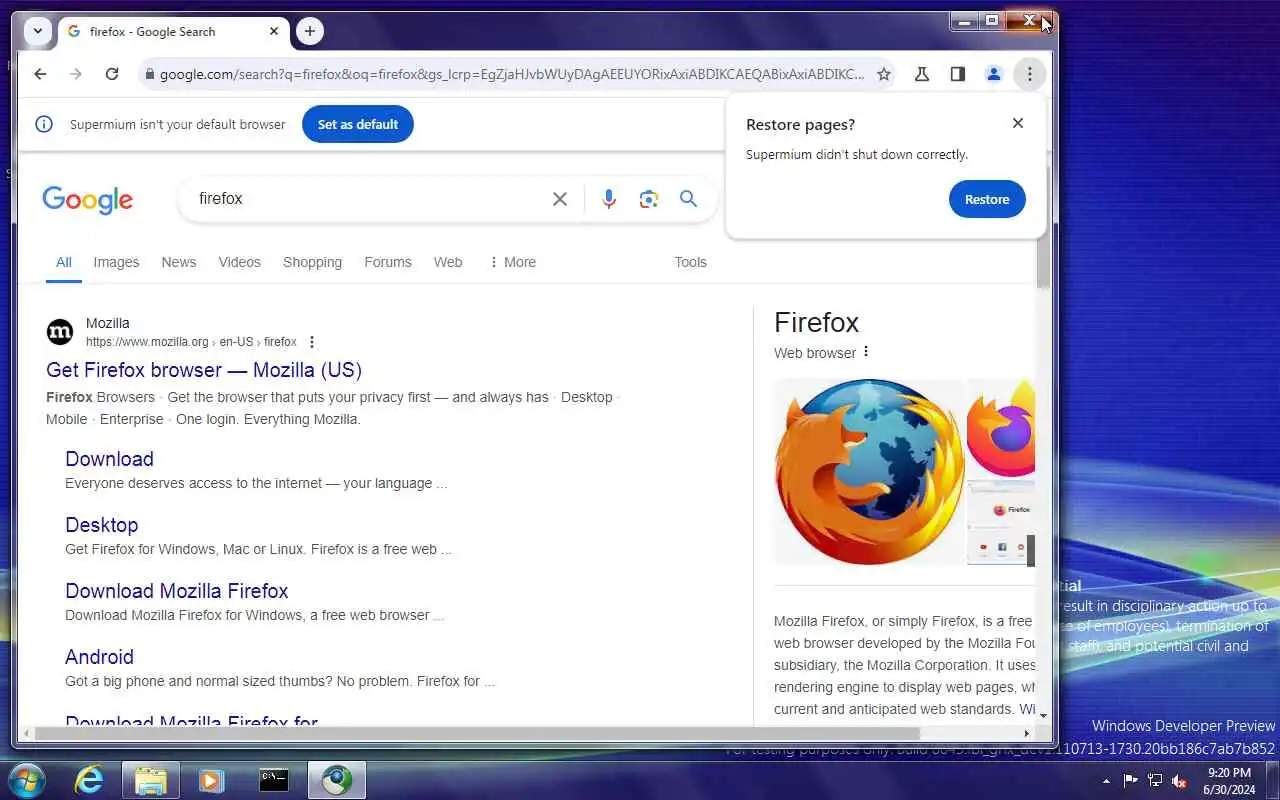Close the 'firefox - Google Search' tab
1280x800 pixels.
tap(274, 31)
